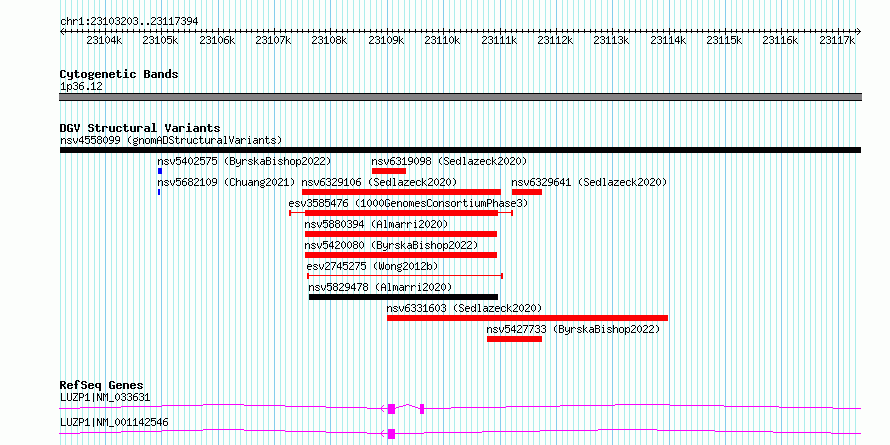890x445 pixels.
Task: Open the nsv5420080 (ByrskaBishop2022) label
Action: 391,245
